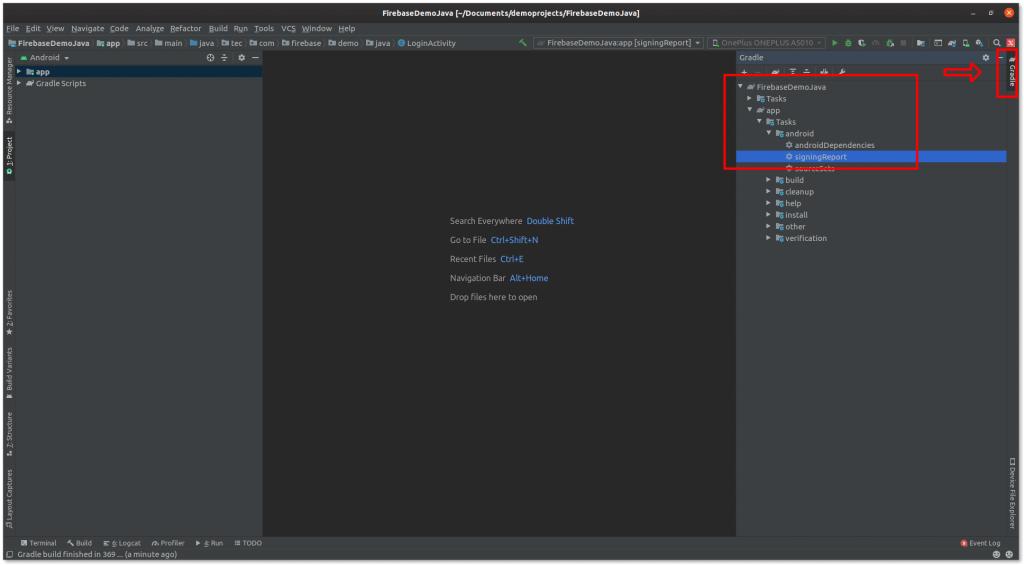
Task: Click Attach Debugger to Android Process icon
Action: (x=889, y=43)
